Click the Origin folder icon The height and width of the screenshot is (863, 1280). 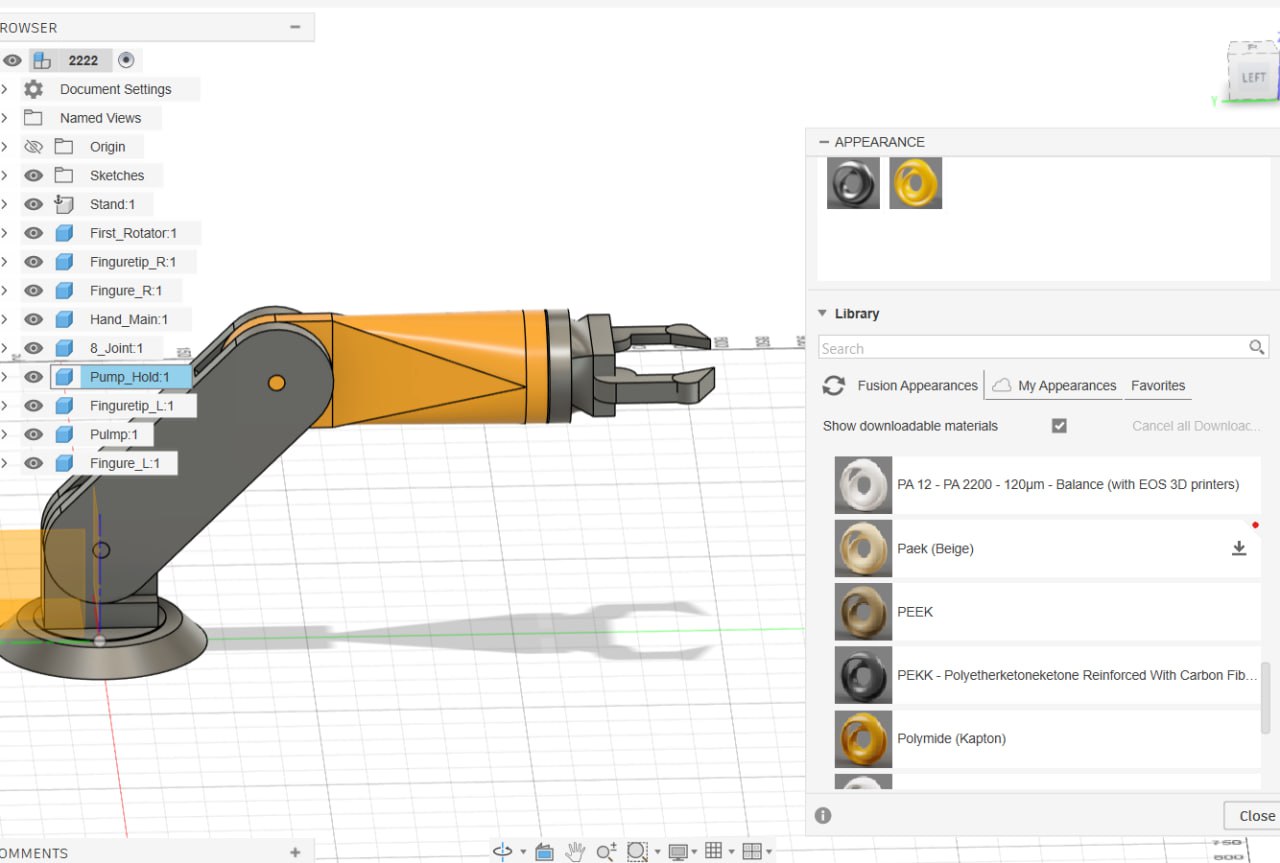(x=64, y=146)
